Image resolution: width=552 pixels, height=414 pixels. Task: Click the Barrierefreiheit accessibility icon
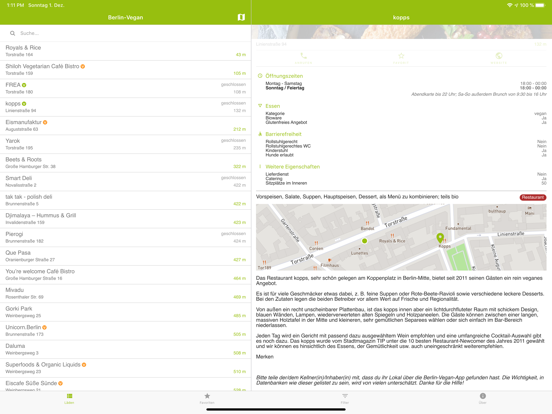pyautogui.click(x=260, y=134)
